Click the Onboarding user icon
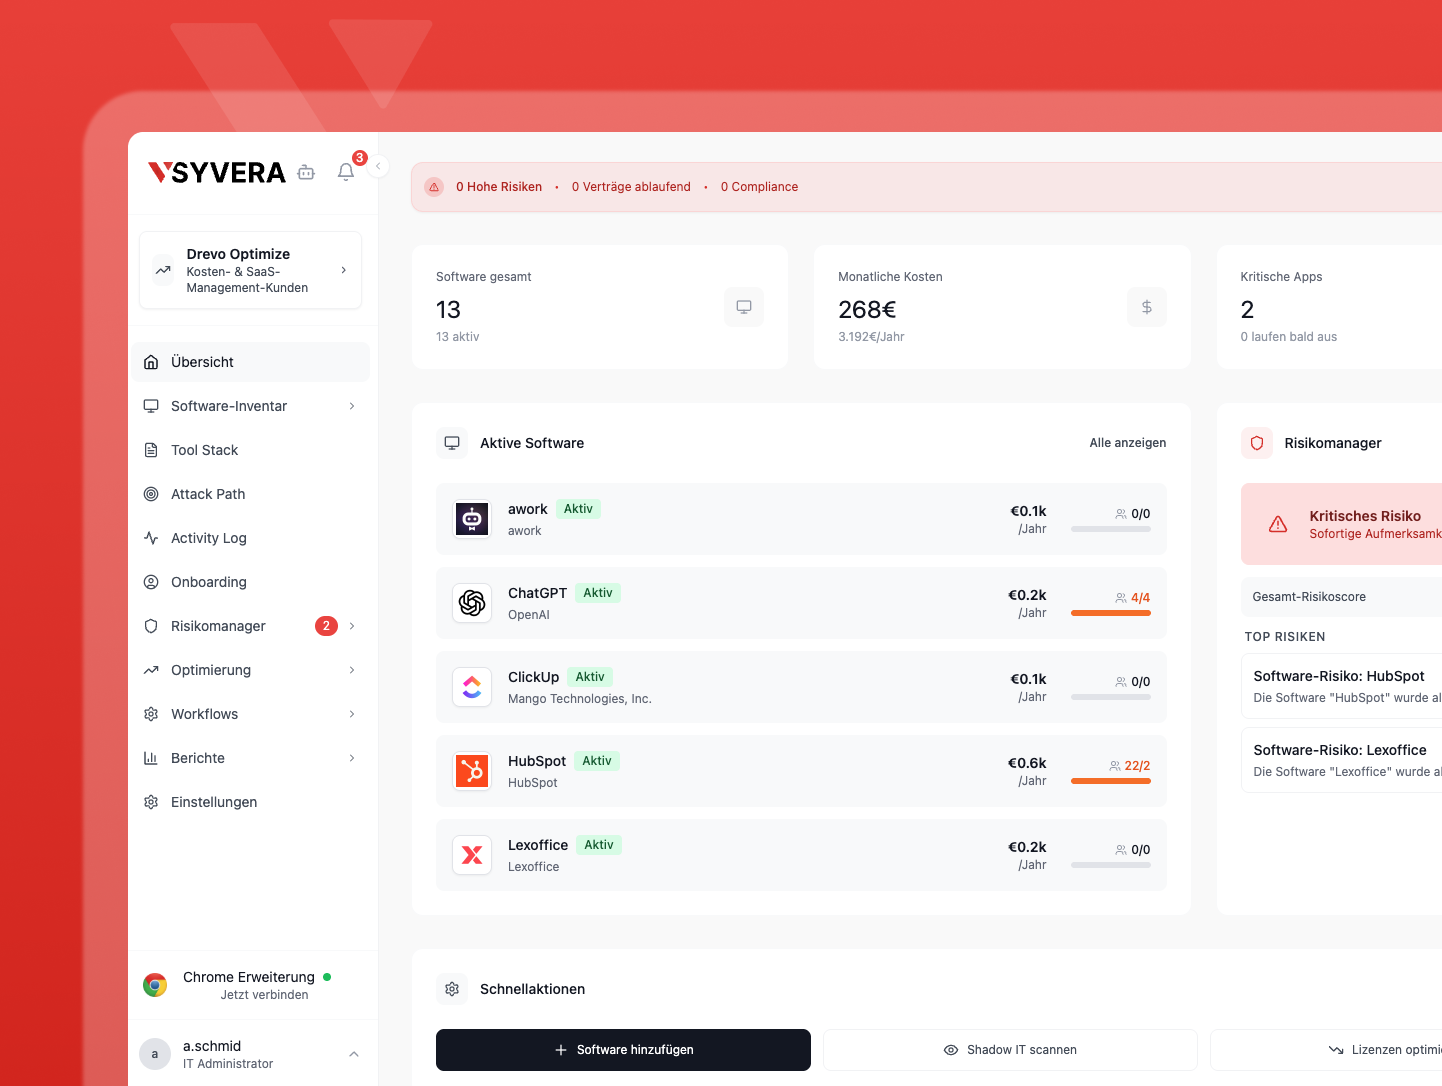This screenshot has height=1086, width=1442. pyautogui.click(x=151, y=582)
